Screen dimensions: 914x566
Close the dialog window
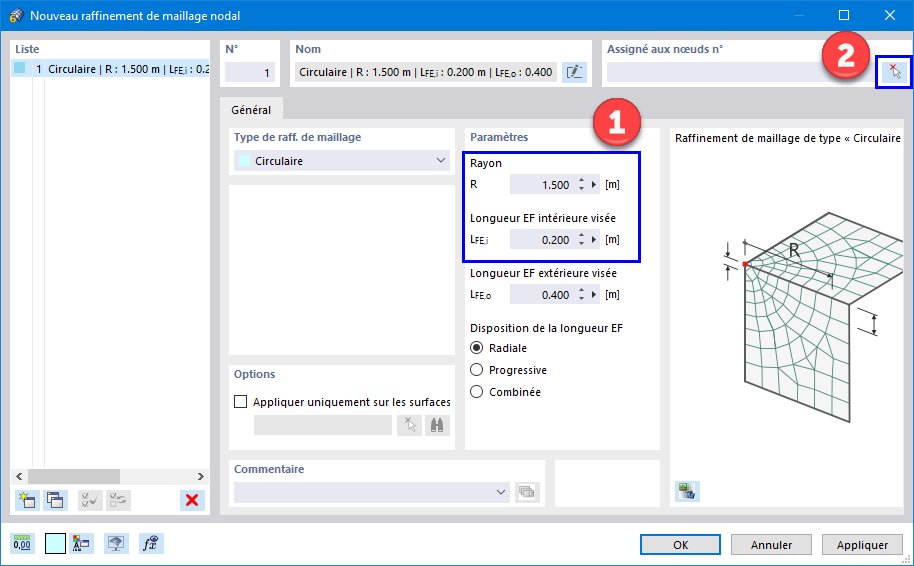click(x=890, y=15)
